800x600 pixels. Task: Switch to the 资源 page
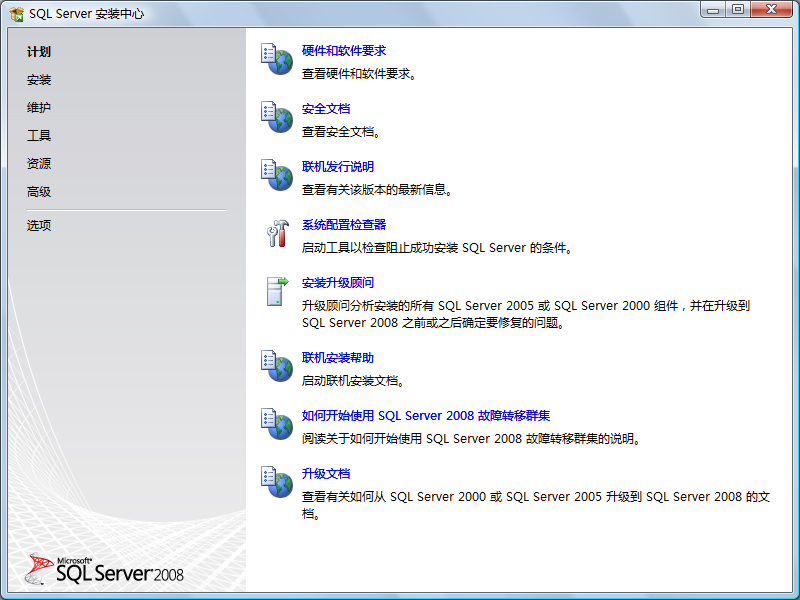(39, 164)
